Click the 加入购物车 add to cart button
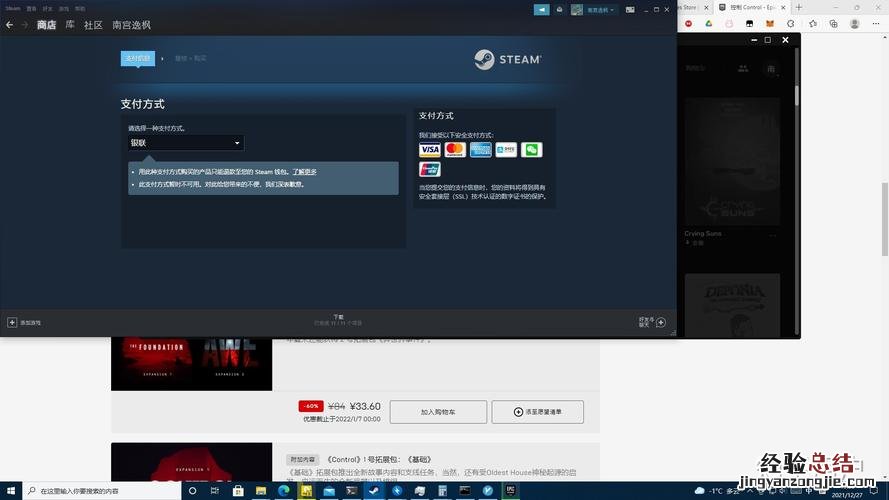Image resolution: width=889 pixels, height=500 pixels. tap(438, 412)
